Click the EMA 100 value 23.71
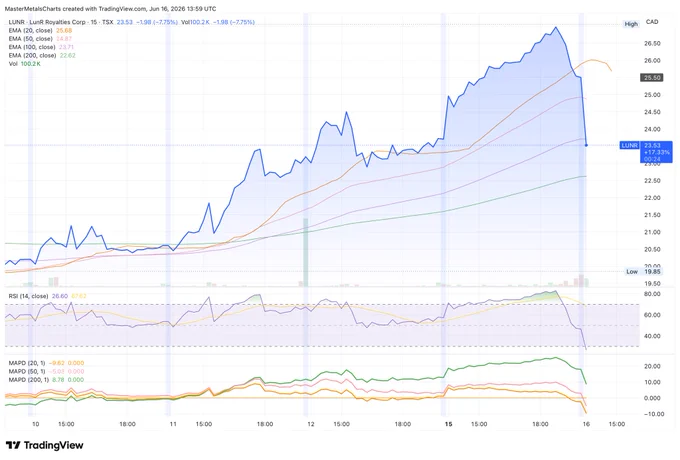Viewport: 680px width, 460px height. [x=66, y=47]
